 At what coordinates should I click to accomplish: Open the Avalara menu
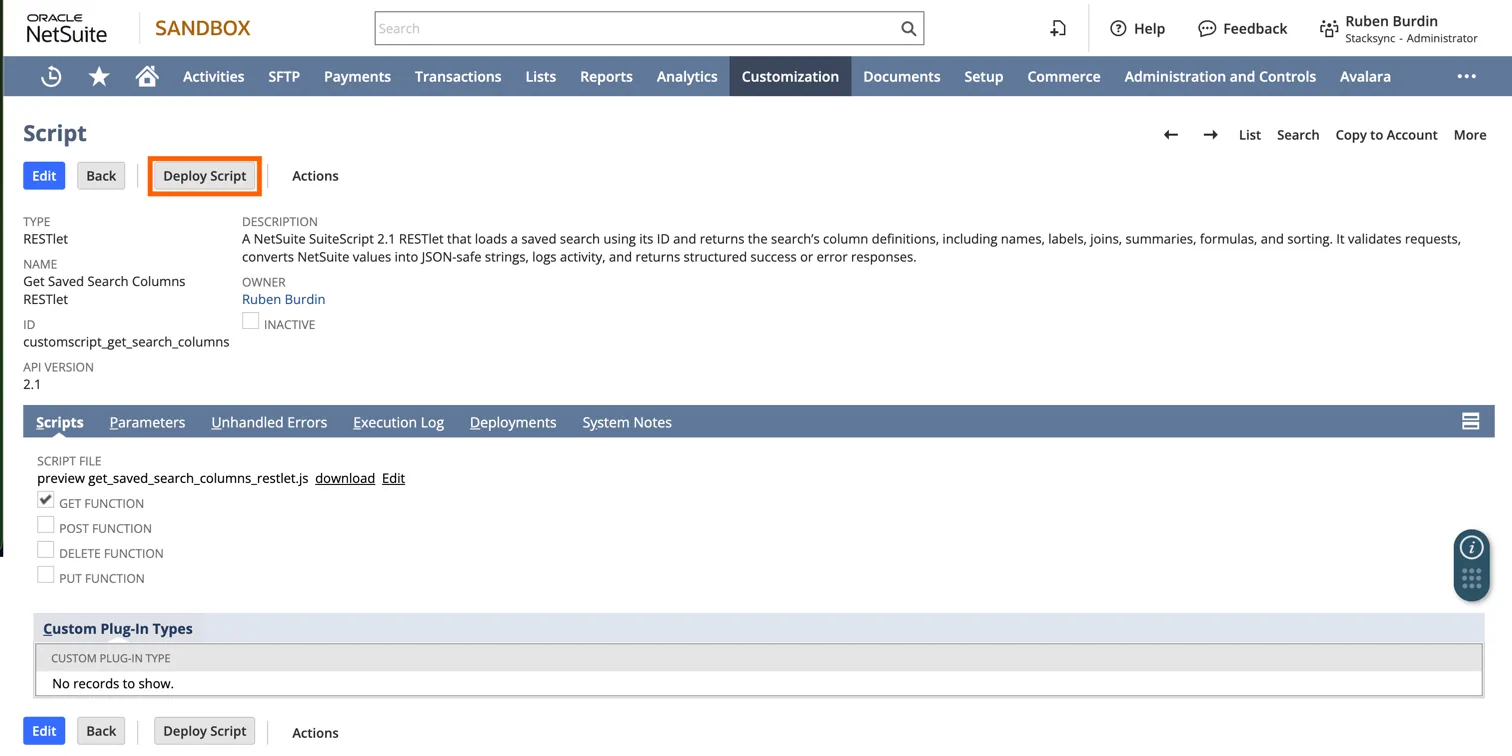1365,76
